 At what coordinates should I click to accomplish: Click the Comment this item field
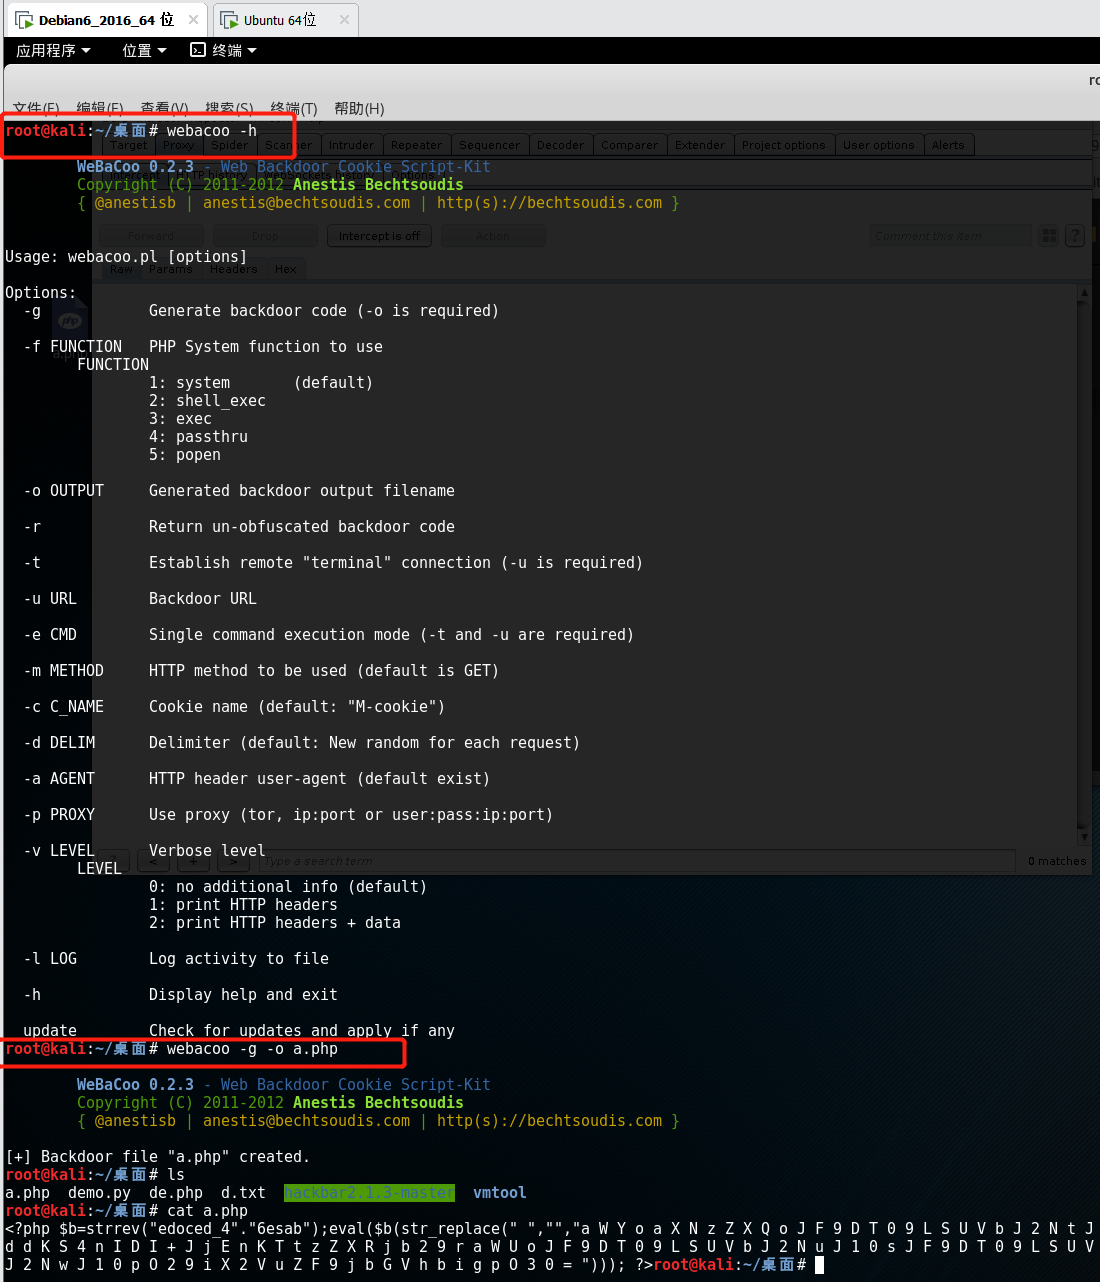pyautogui.click(x=950, y=236)
